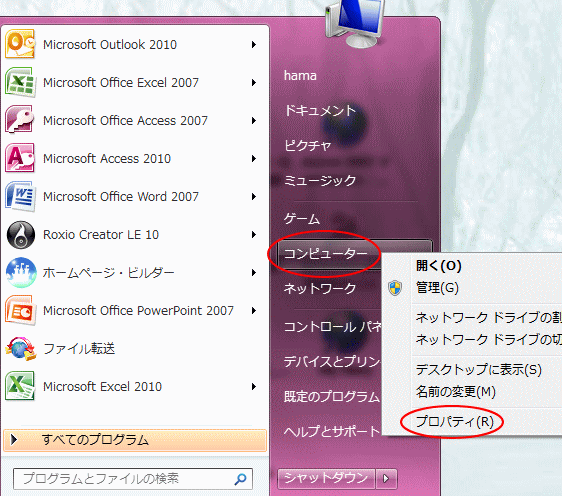Expand PowerPoint 2007 submenu arrow
Screen dimensions: 562x496
pos(254,310)
